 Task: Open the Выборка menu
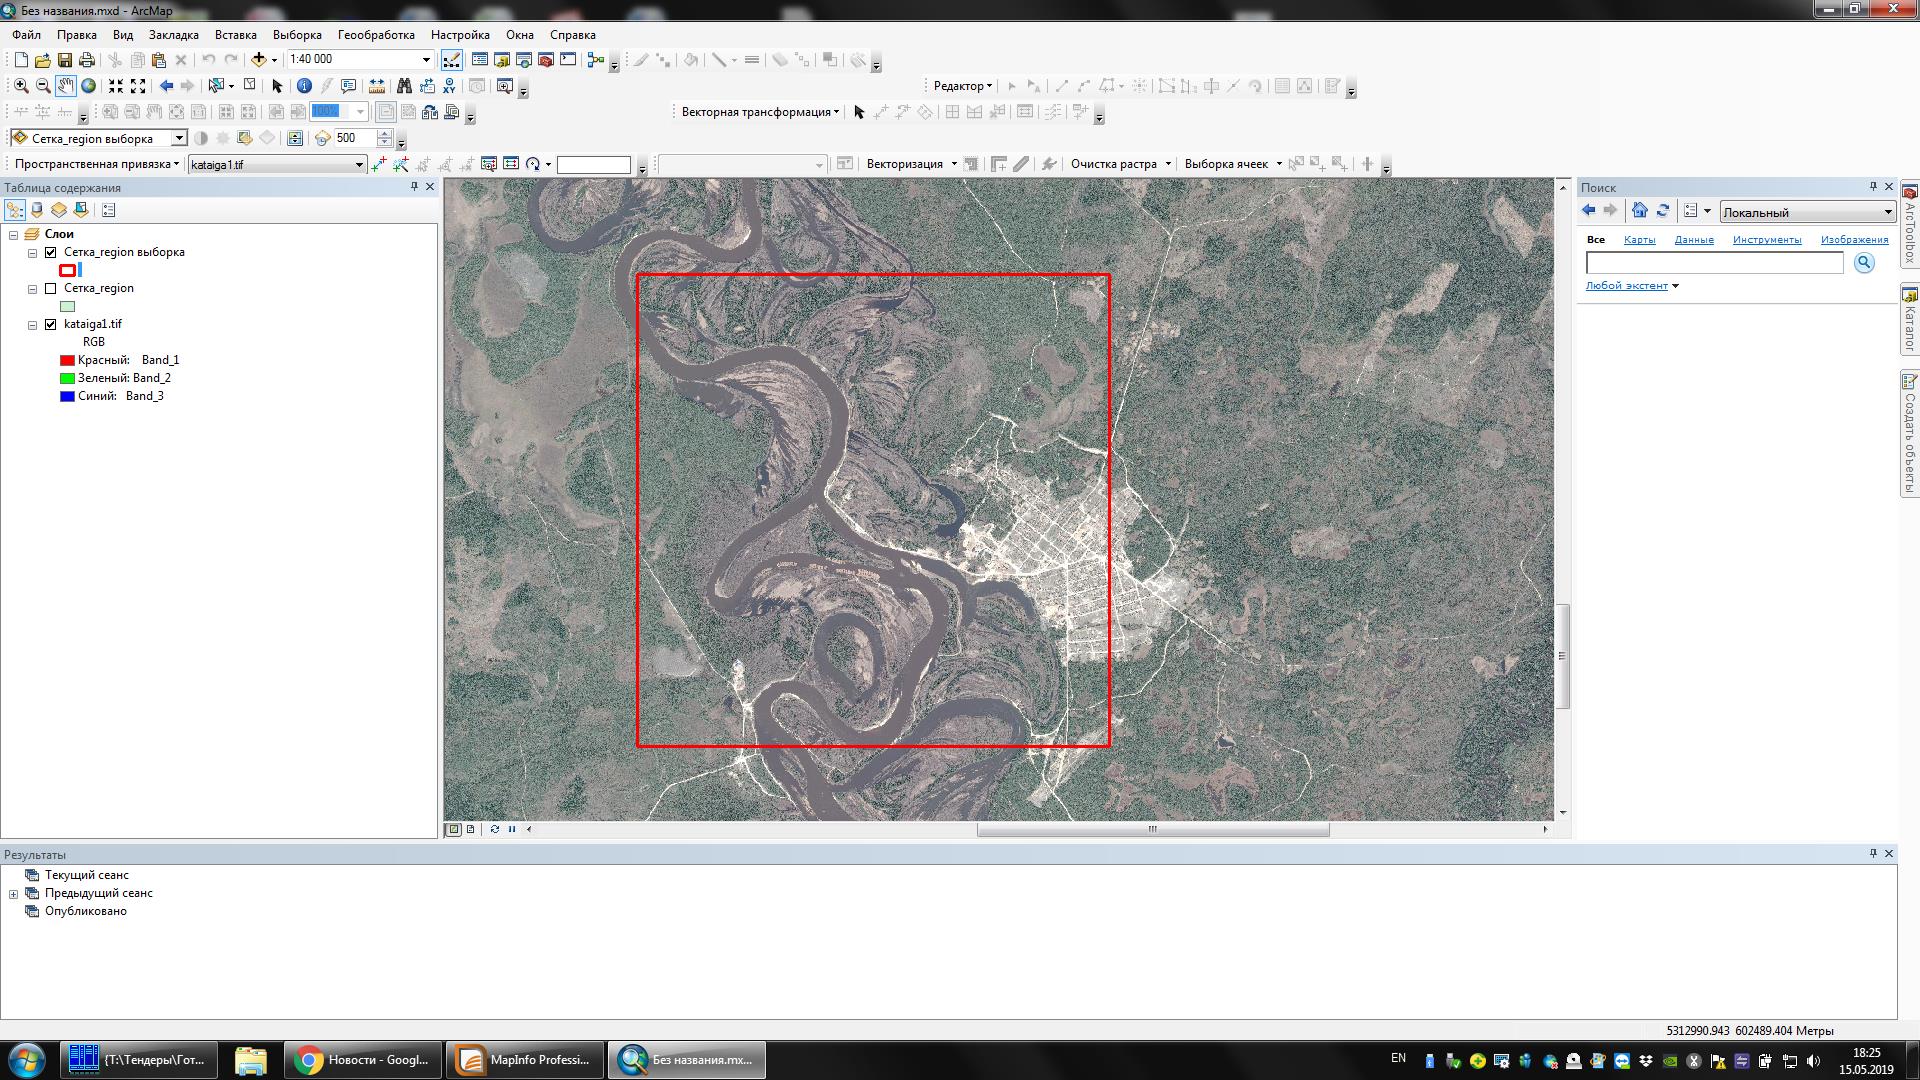[x=297, y=35]
